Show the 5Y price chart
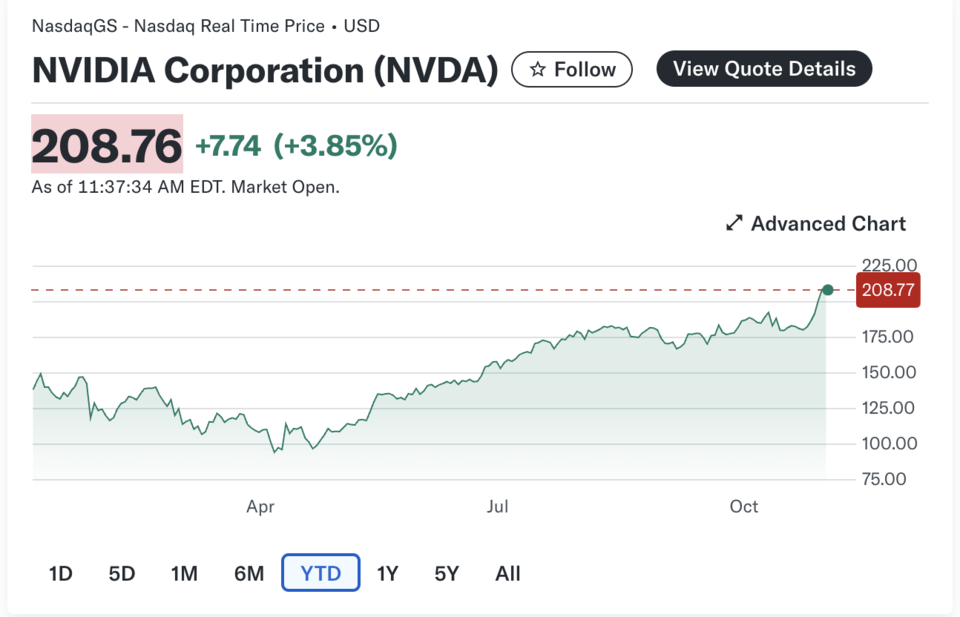The height and width of the screenshot is (617, 960). click(446, 574)
